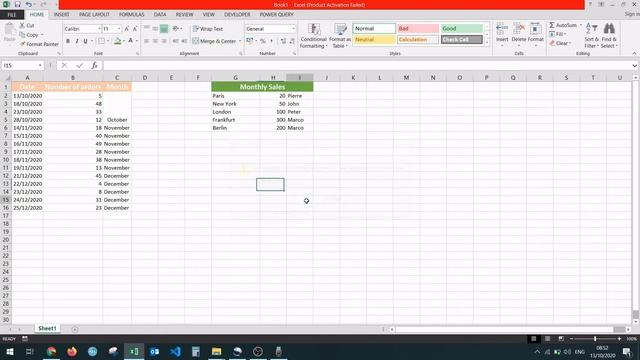This screenshot has width=640, height=360.
Task: Click the middle align icon
Action: coord(155,29)
